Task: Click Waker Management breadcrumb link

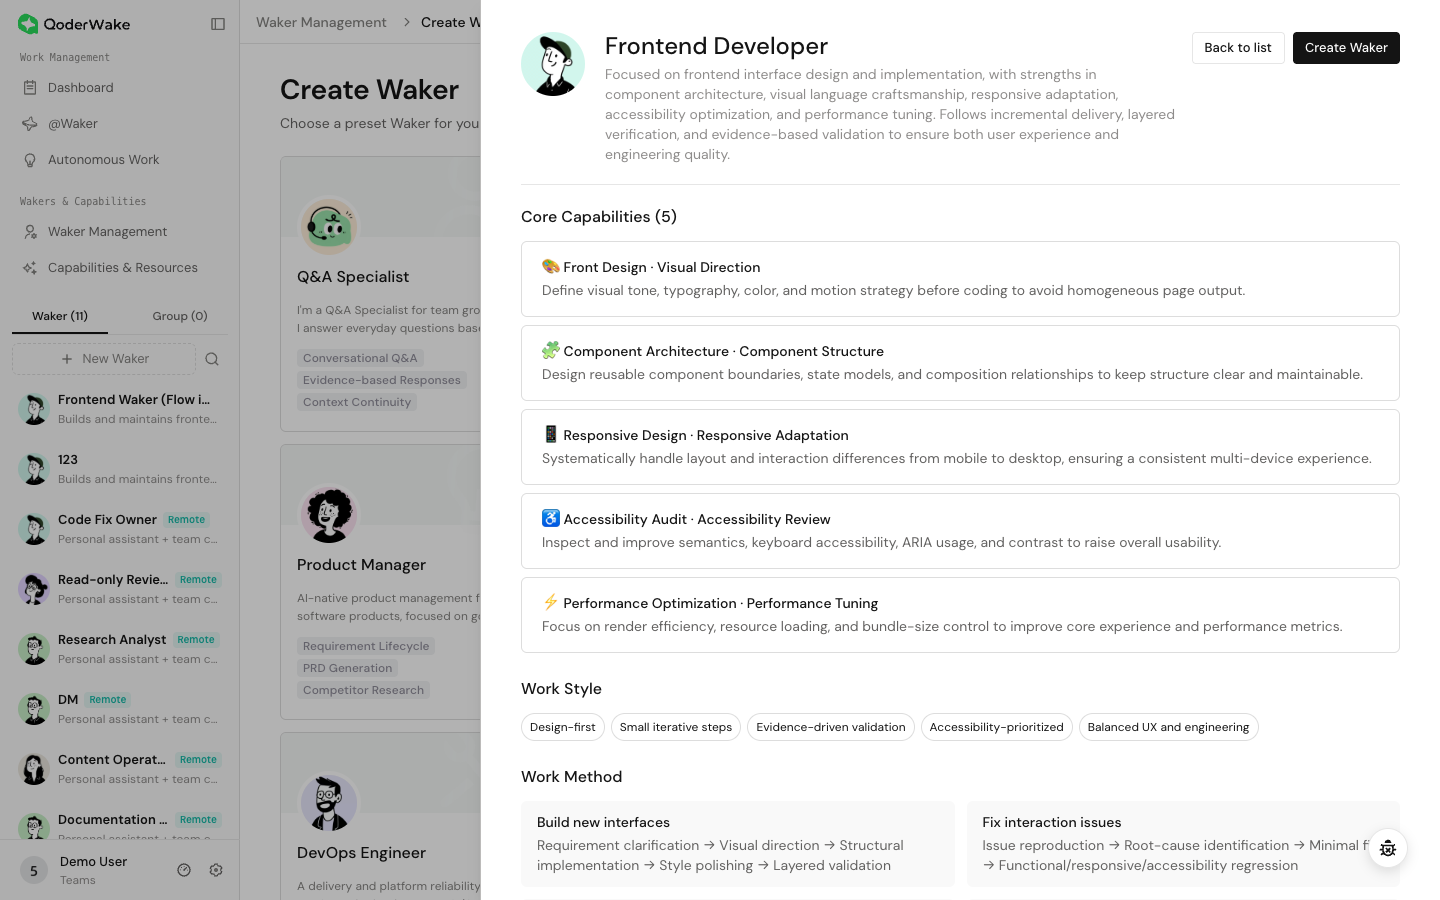Action: coord(321,22)
